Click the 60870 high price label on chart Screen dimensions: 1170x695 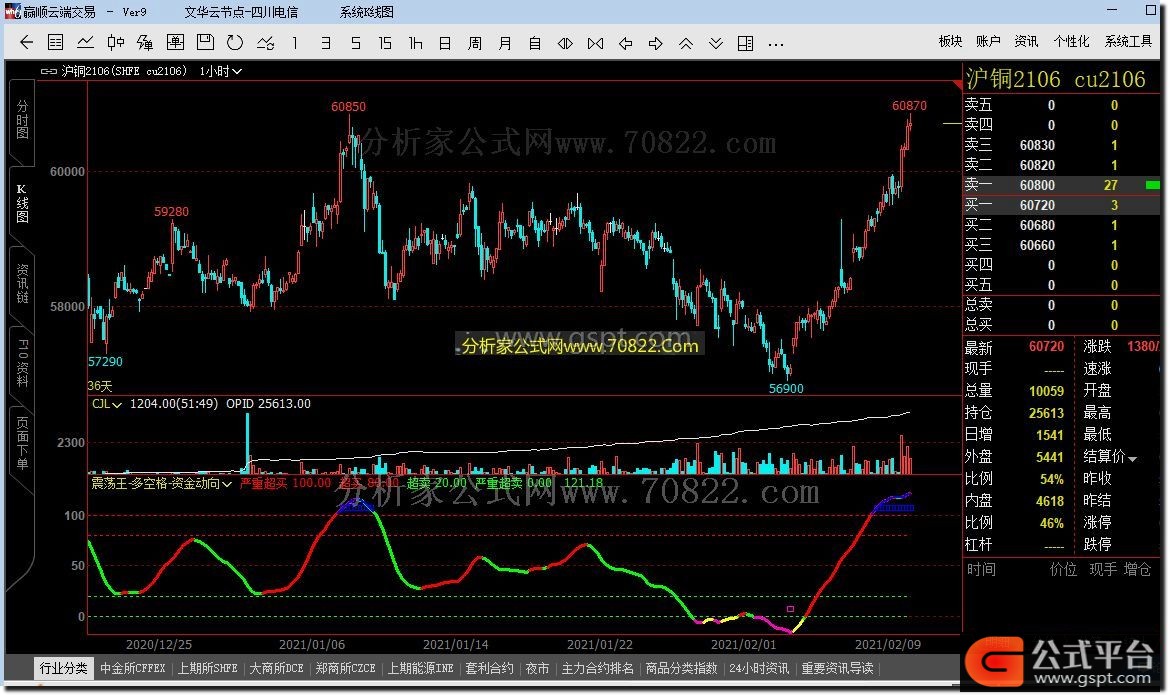(909, 106)
